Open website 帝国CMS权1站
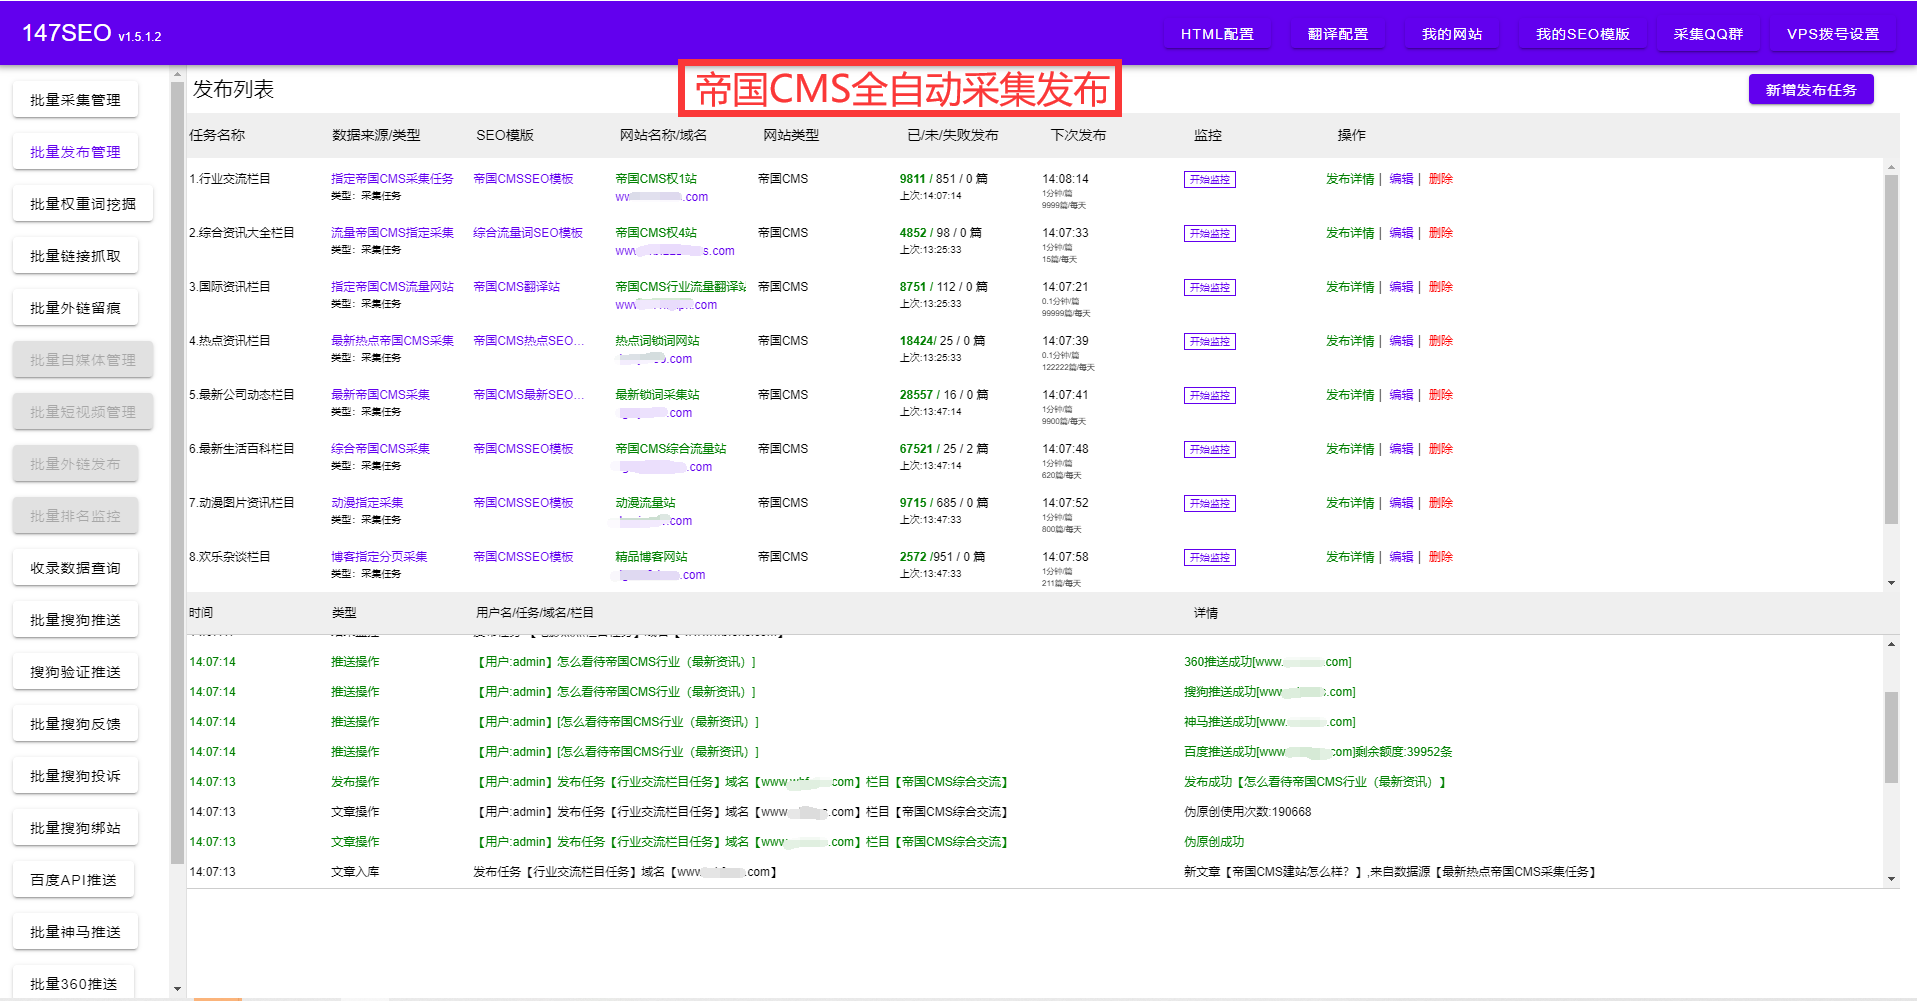 tap(656, 179)
